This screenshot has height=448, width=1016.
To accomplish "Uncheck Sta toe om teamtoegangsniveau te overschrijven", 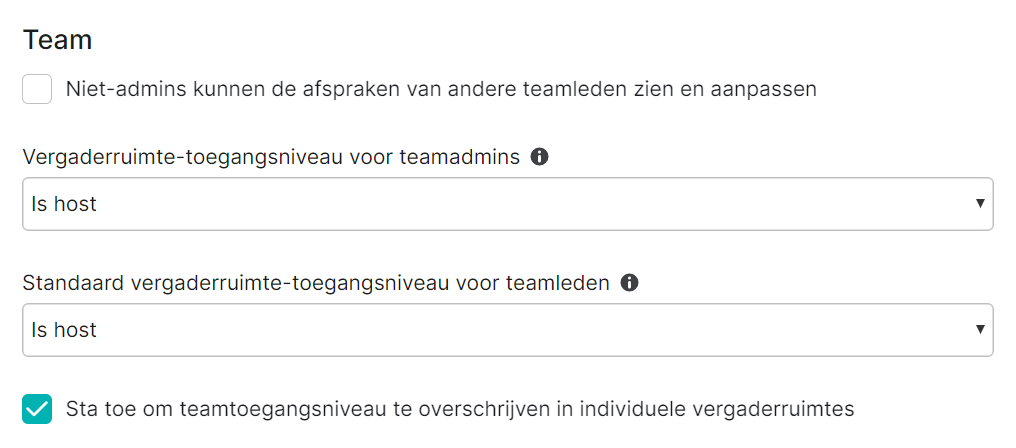I will tap(37, 409).
